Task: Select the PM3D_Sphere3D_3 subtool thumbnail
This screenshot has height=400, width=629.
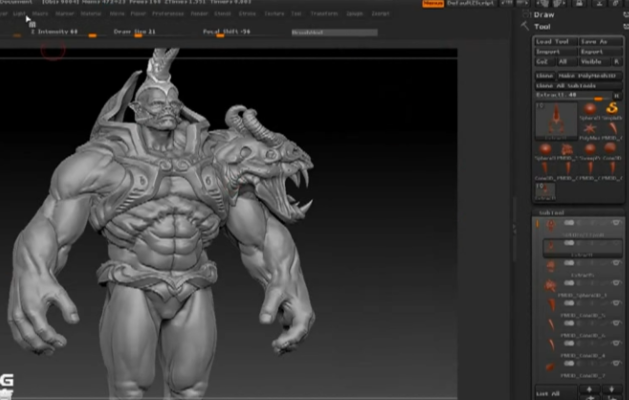Action: 551,285
